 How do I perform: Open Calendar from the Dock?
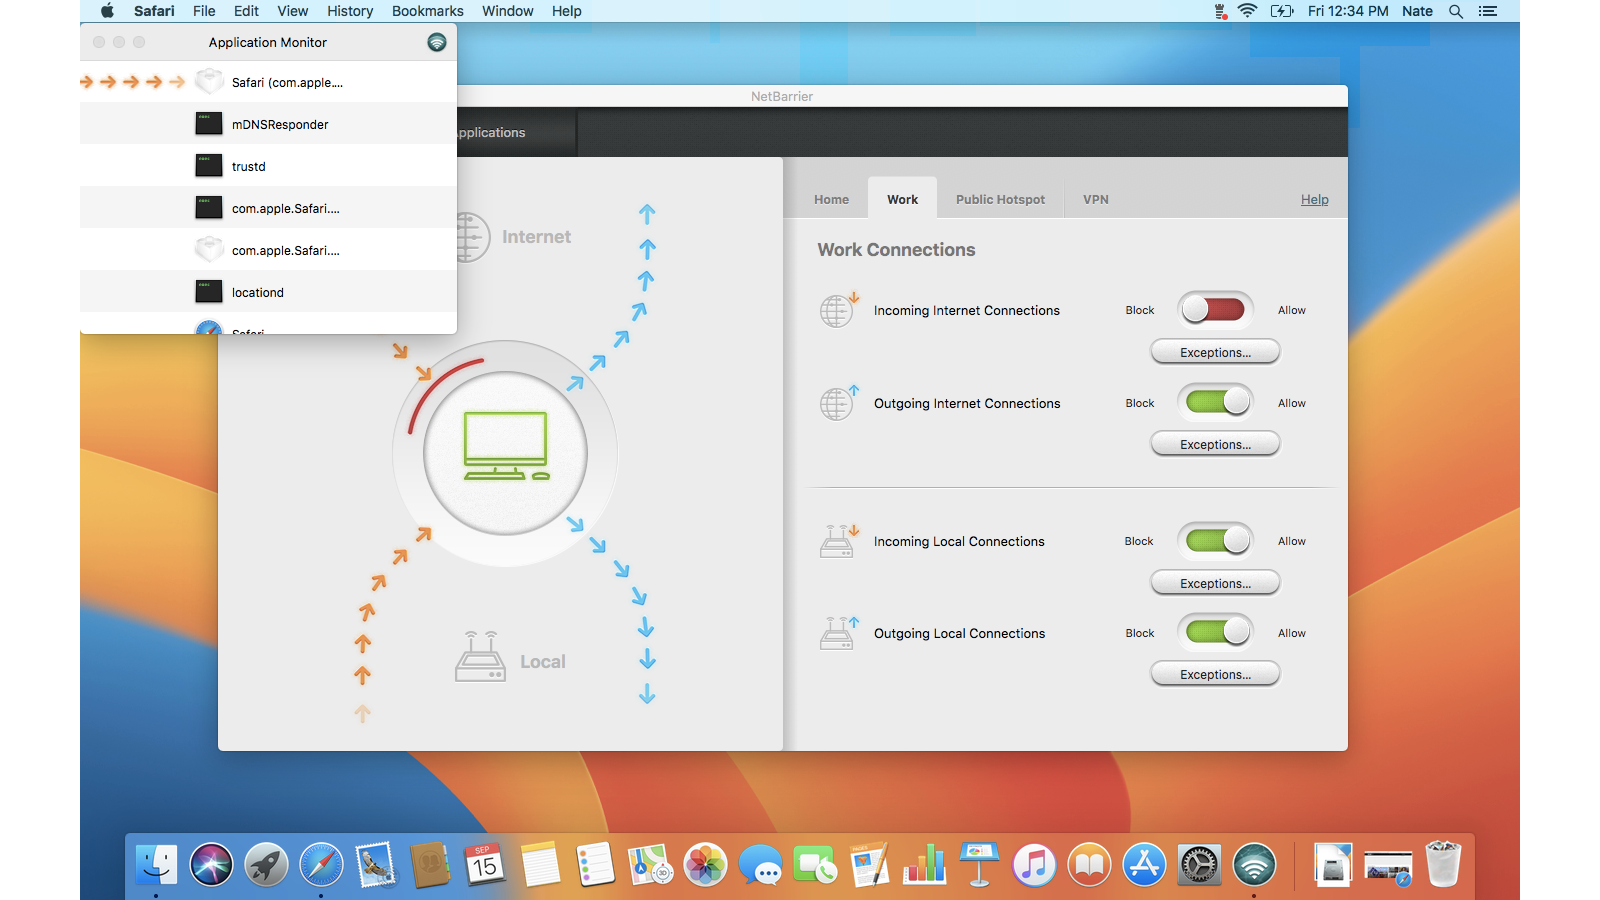pyautogui.click(x=485, y=865)
